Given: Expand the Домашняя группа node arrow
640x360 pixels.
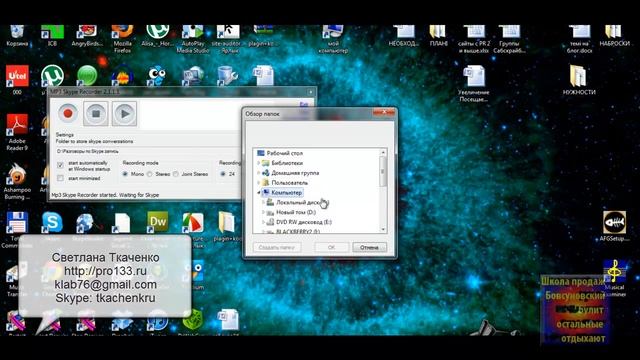Looking at the screenshot, I should point(258,173).
